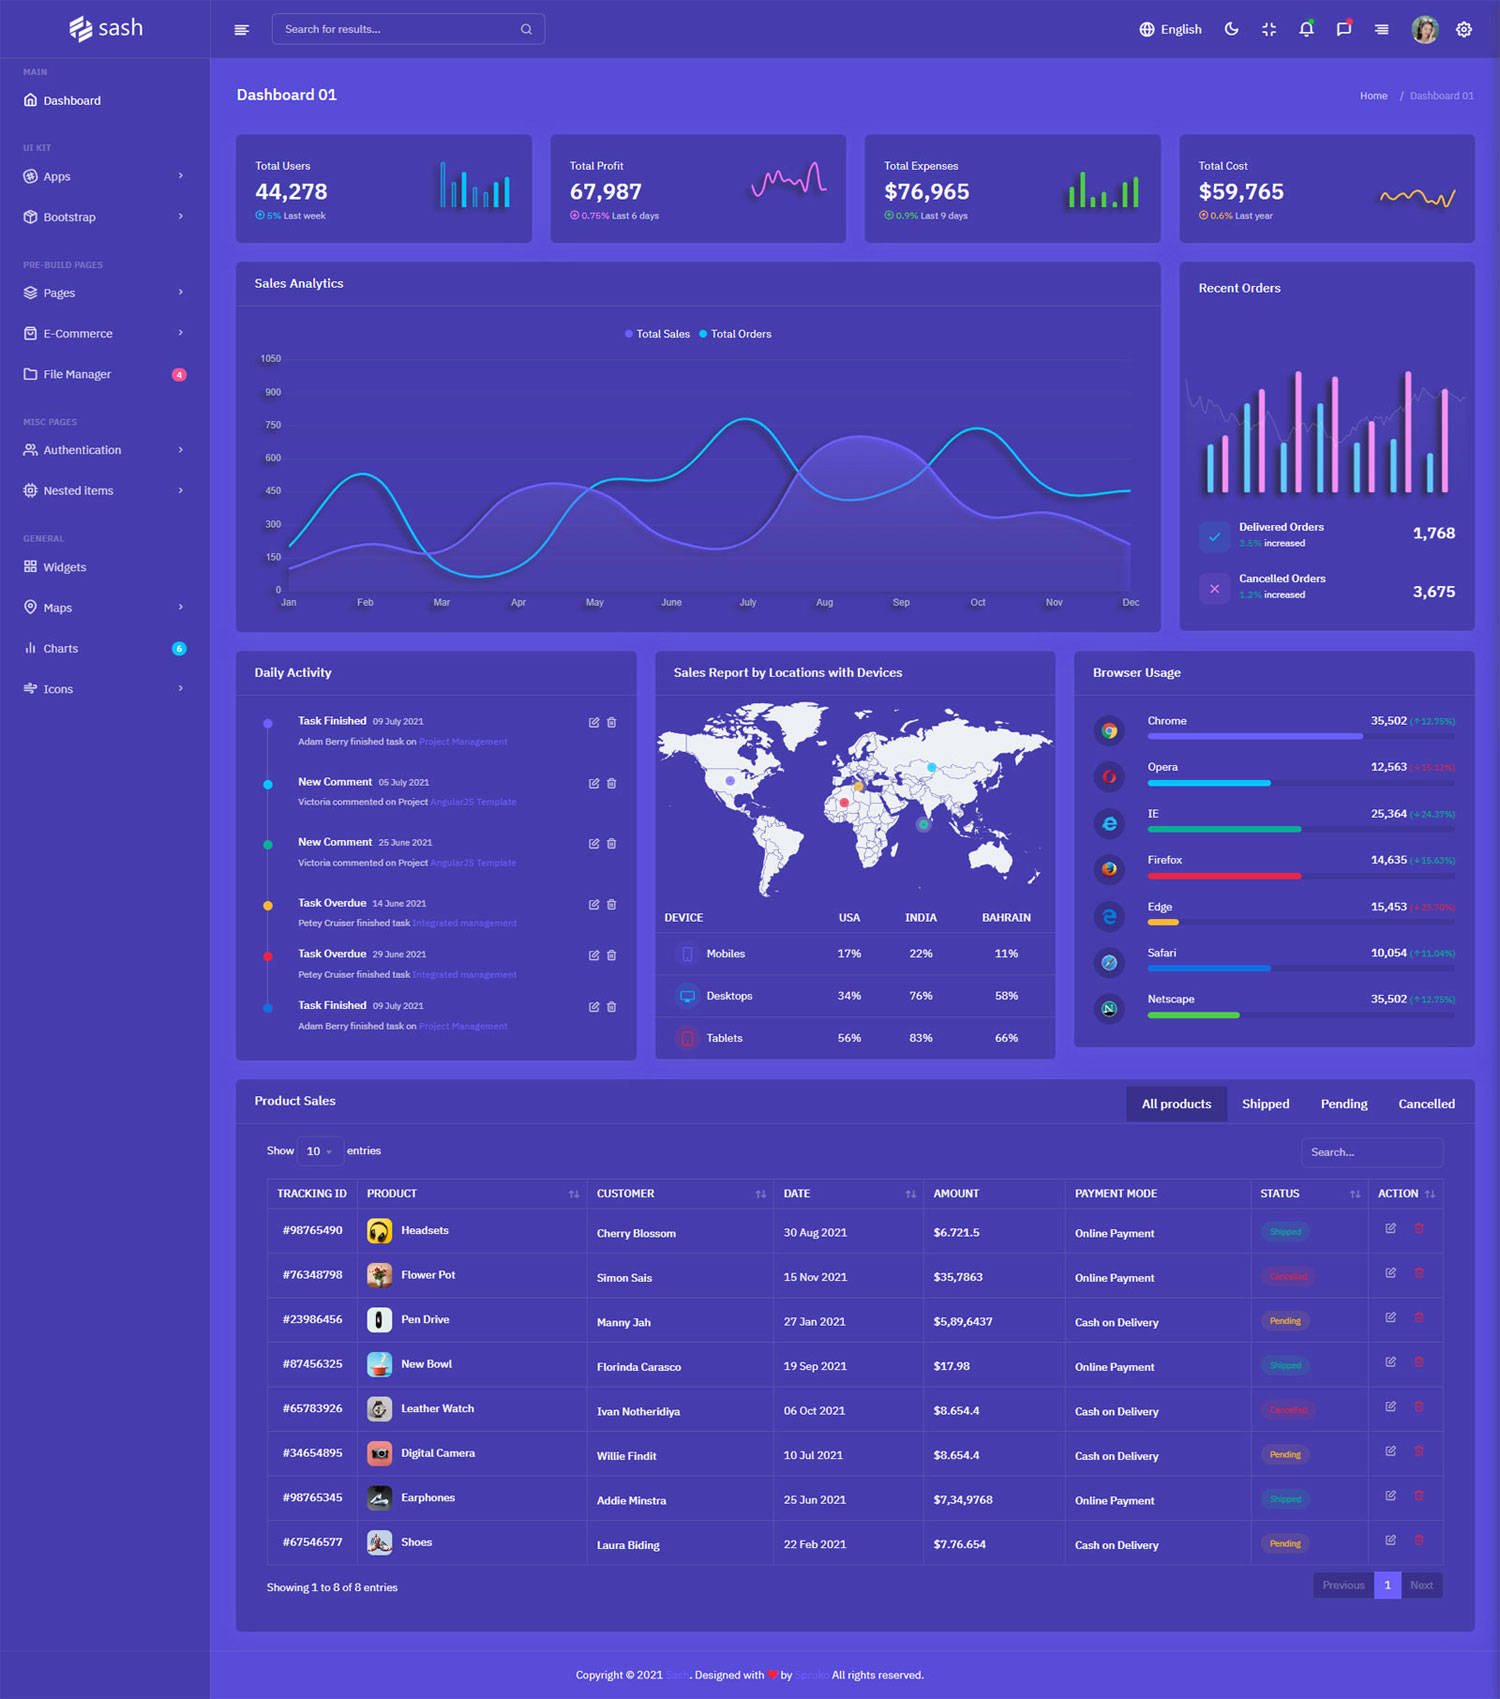This screenshot has height=1699, width=1500.
Task: Open the notifications bell icon
Action: click(x=1306, y=30)
